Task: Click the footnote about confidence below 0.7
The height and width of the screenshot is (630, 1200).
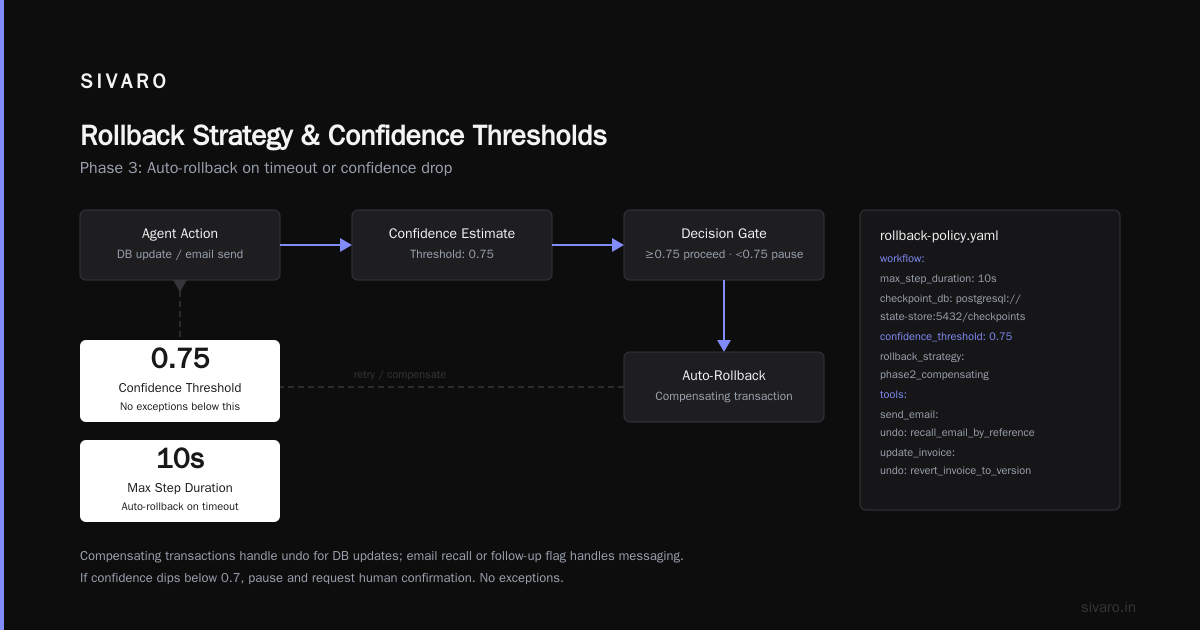Action: click(322, 578)
